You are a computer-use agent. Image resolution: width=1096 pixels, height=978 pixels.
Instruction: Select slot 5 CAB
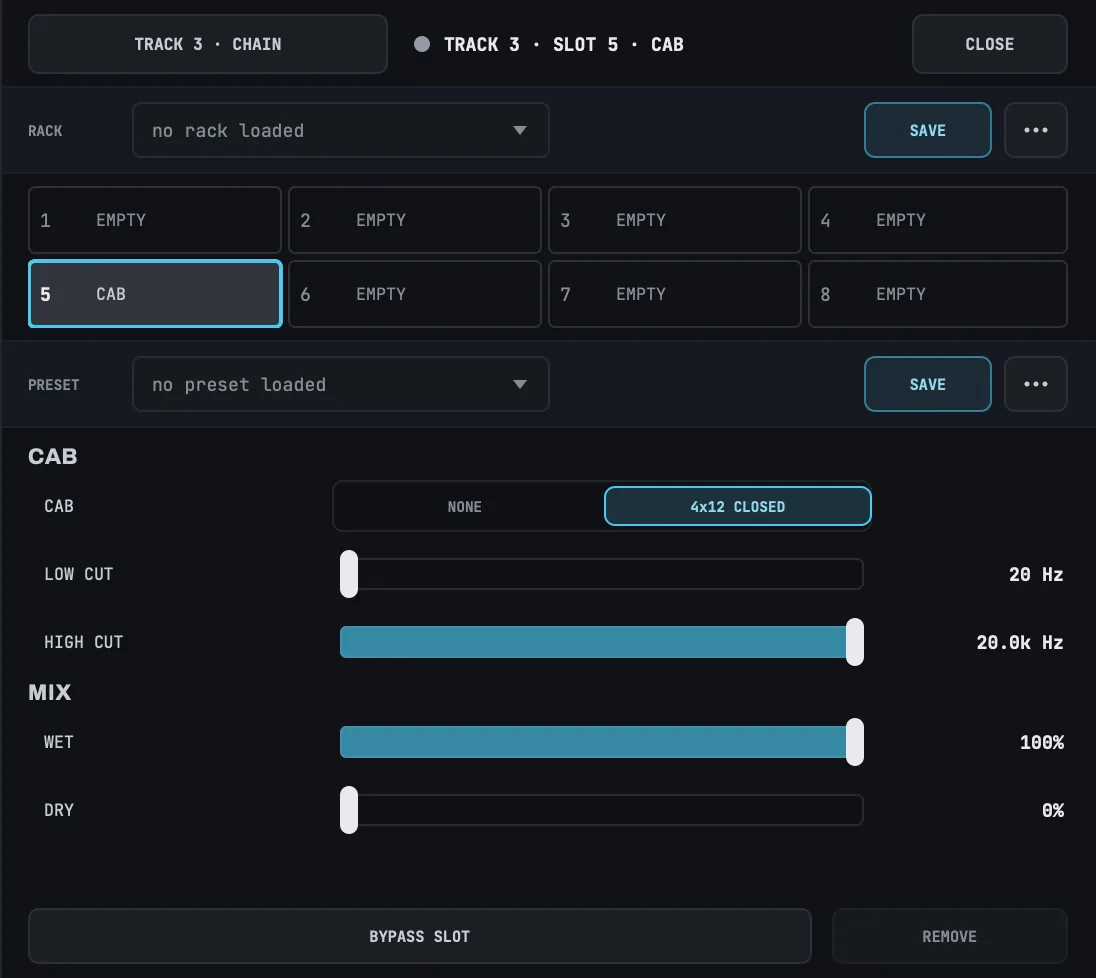[154, 294]
